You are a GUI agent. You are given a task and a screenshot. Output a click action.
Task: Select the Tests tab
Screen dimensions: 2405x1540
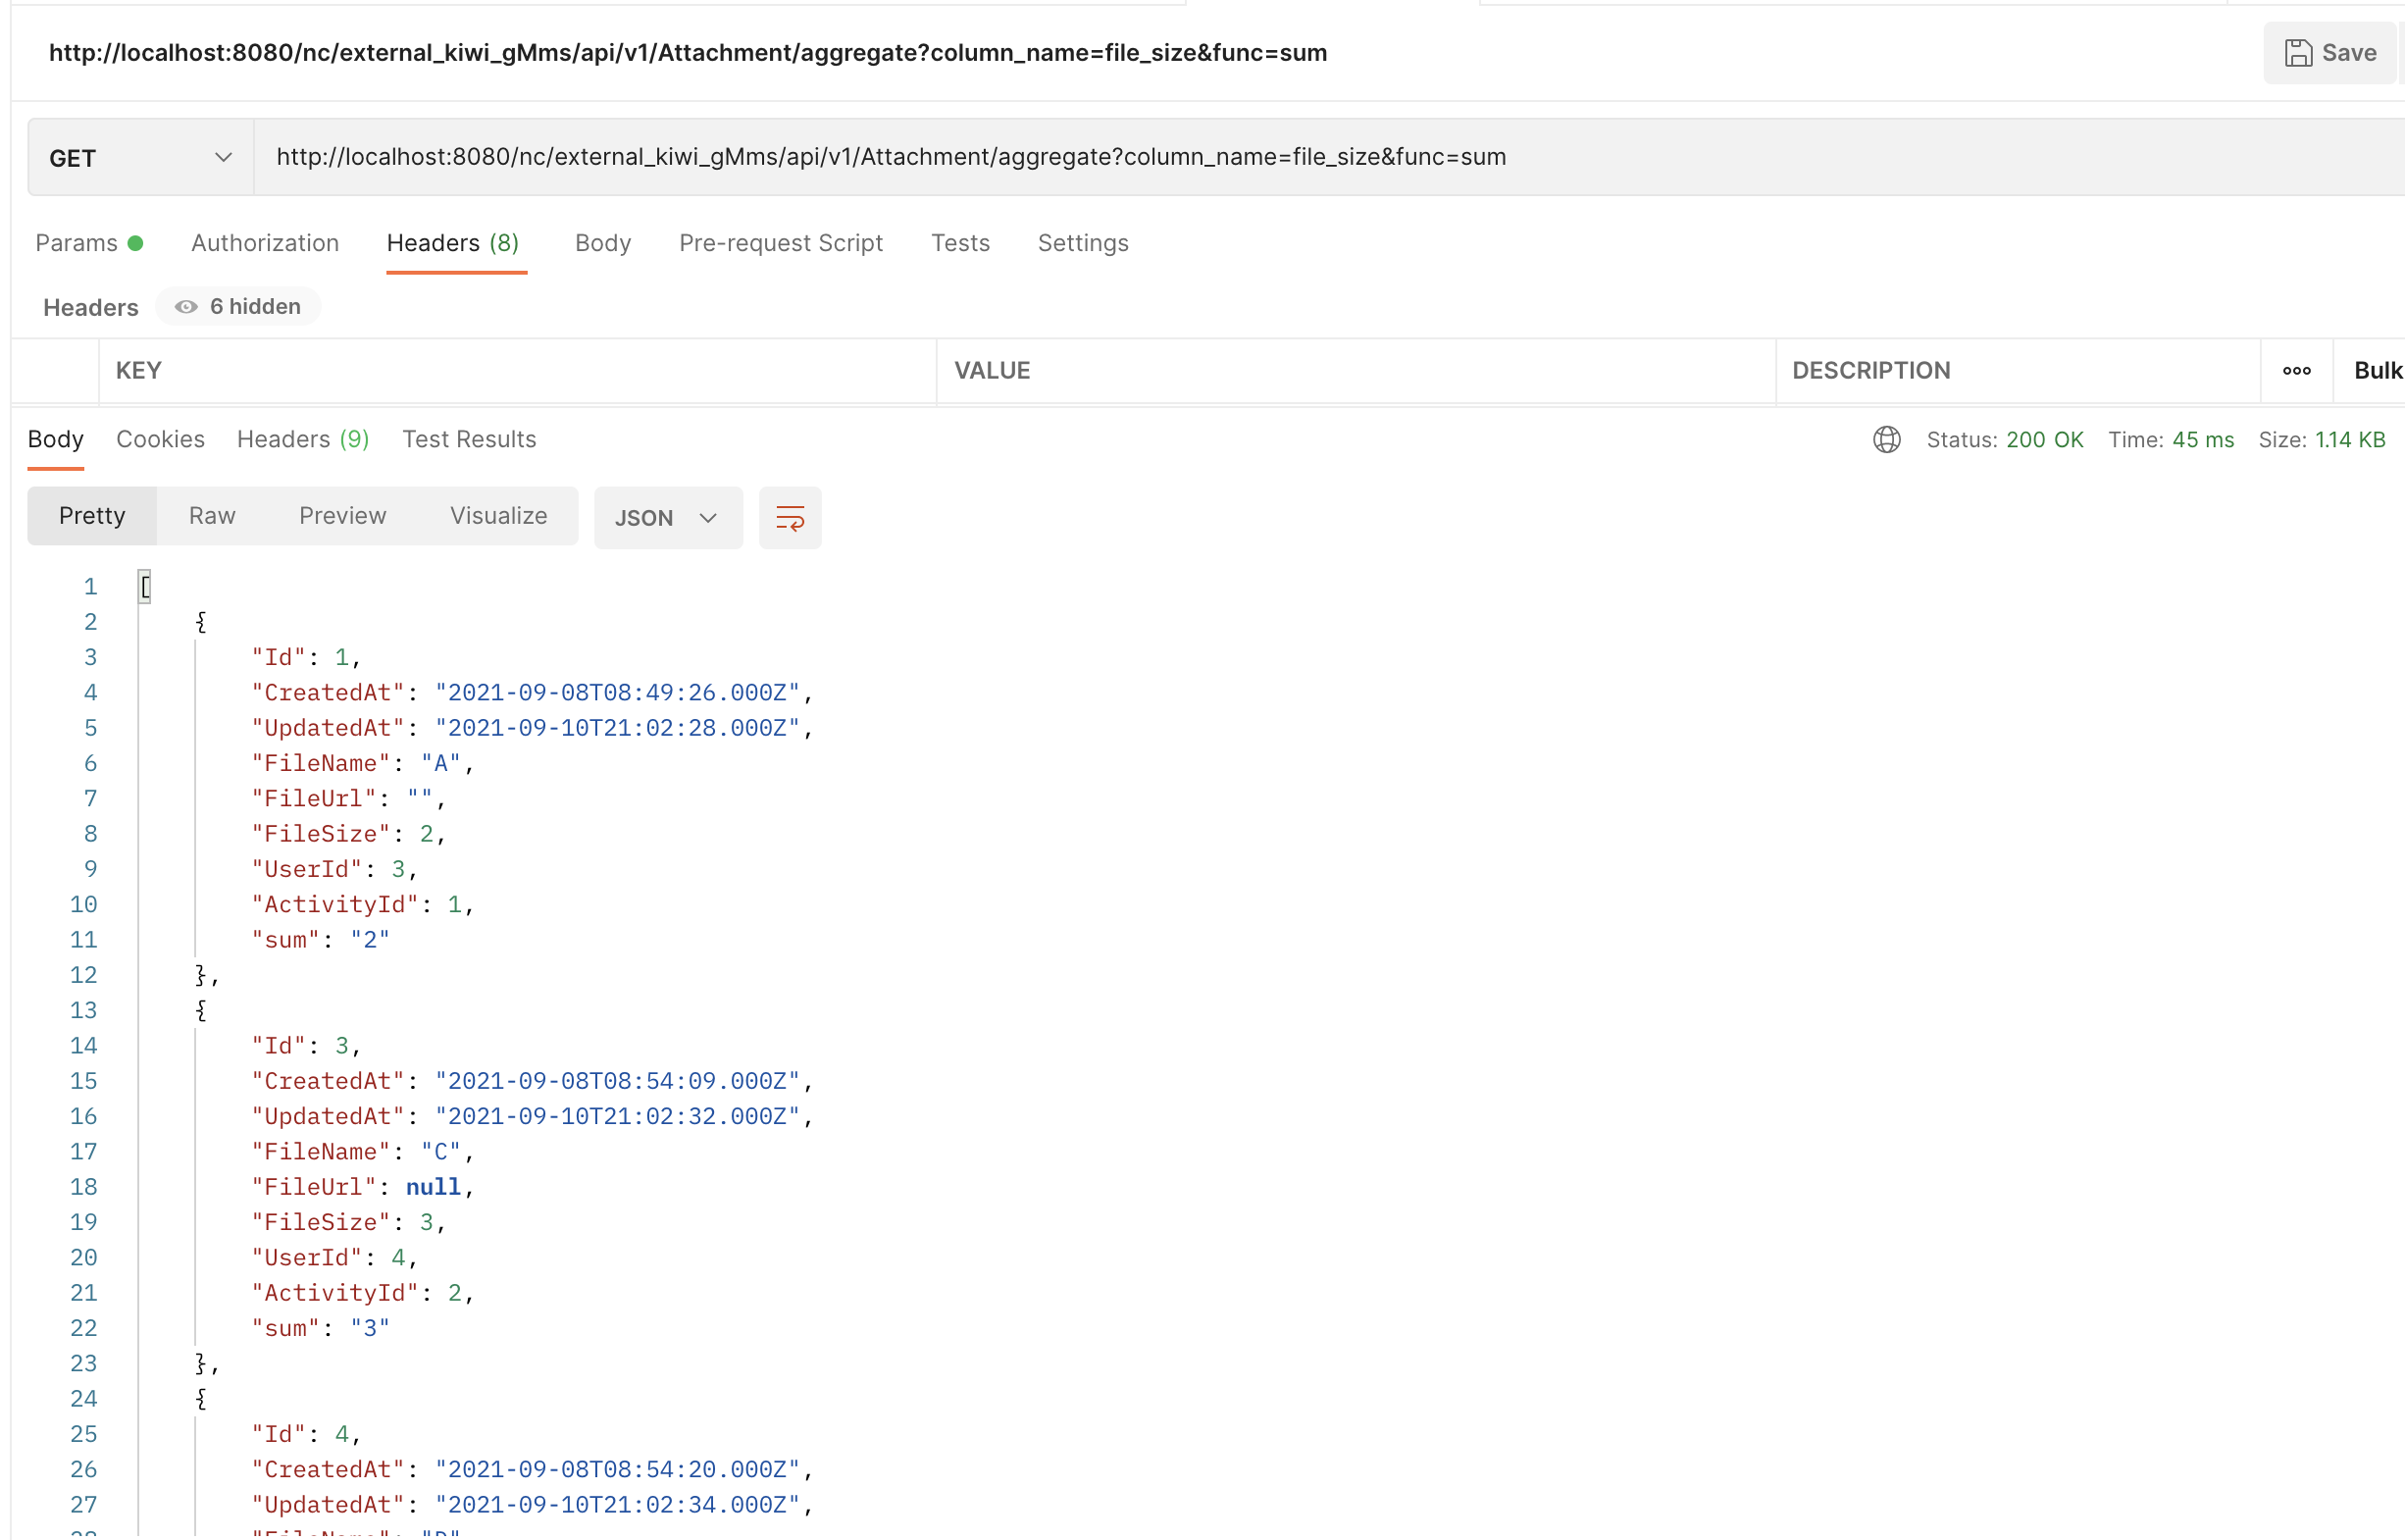[960, 243]
